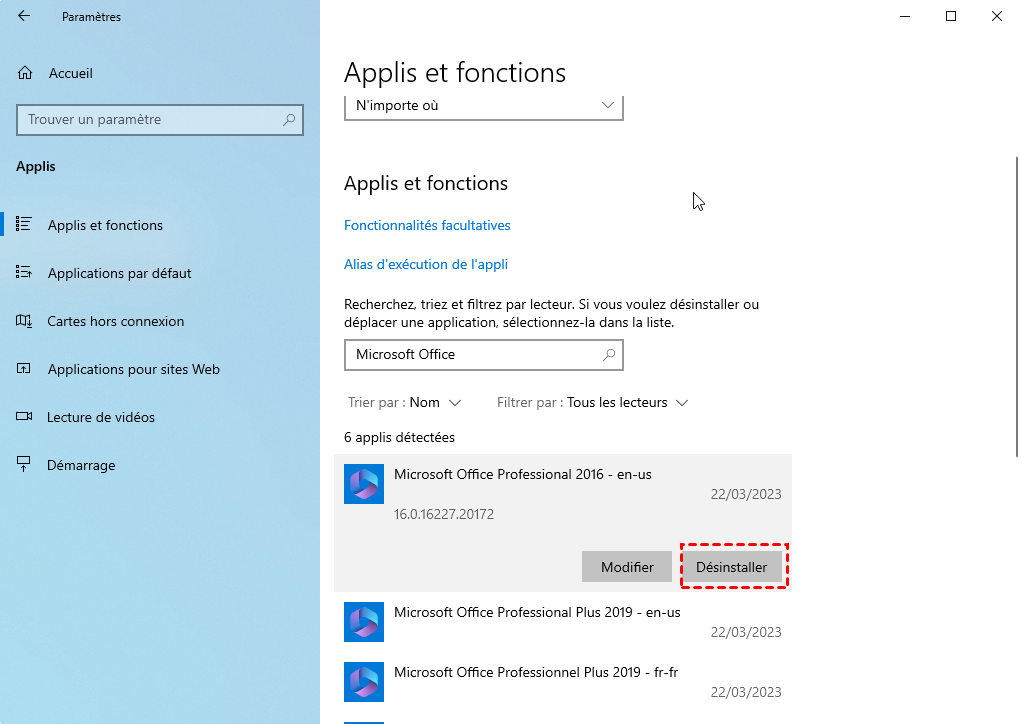Click the back arrow in Paramètres

(24, 16)
